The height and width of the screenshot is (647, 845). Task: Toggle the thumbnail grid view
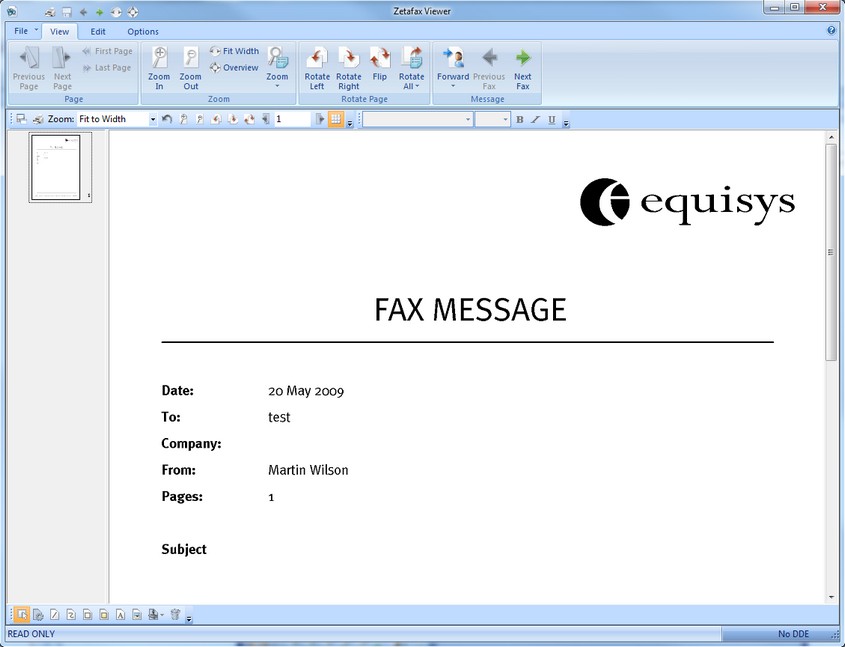click(x=338, y=119)
